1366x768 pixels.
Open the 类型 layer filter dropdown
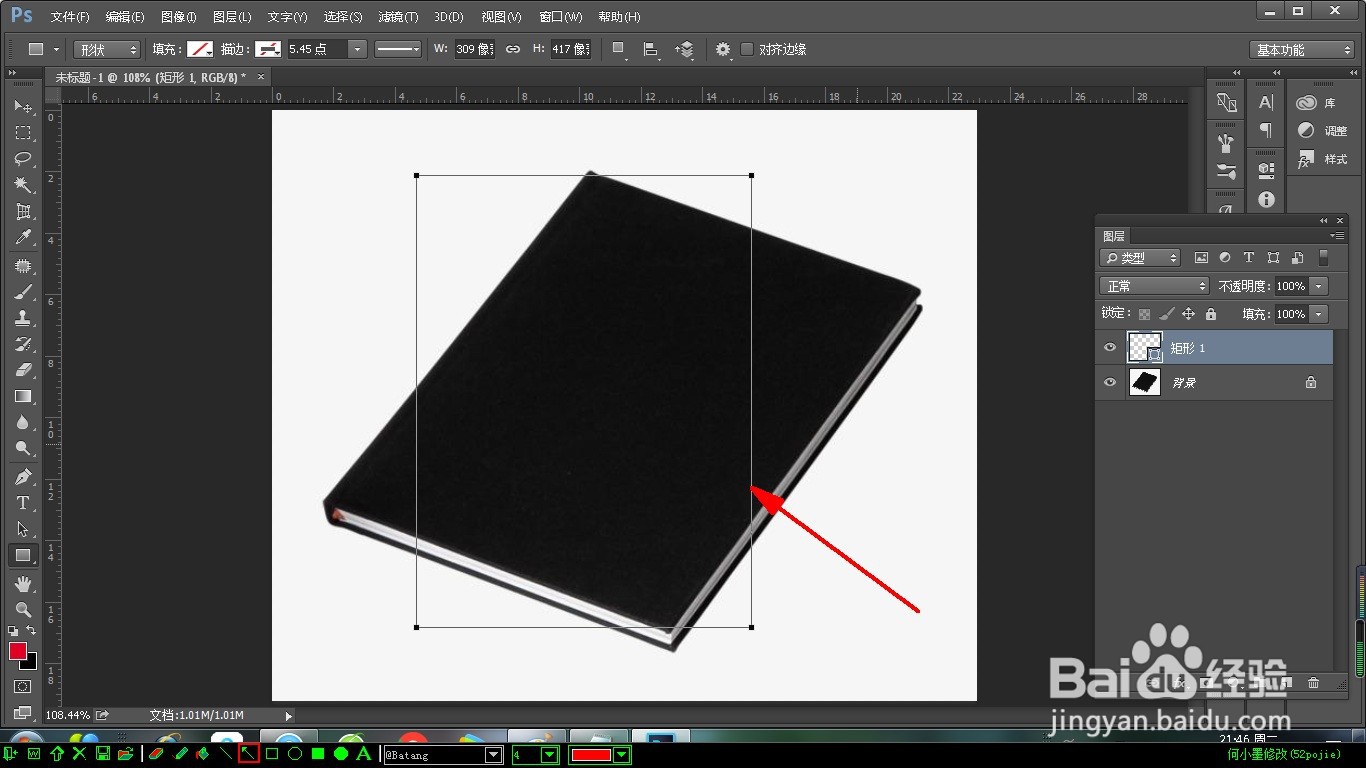tap(1140, 258)
